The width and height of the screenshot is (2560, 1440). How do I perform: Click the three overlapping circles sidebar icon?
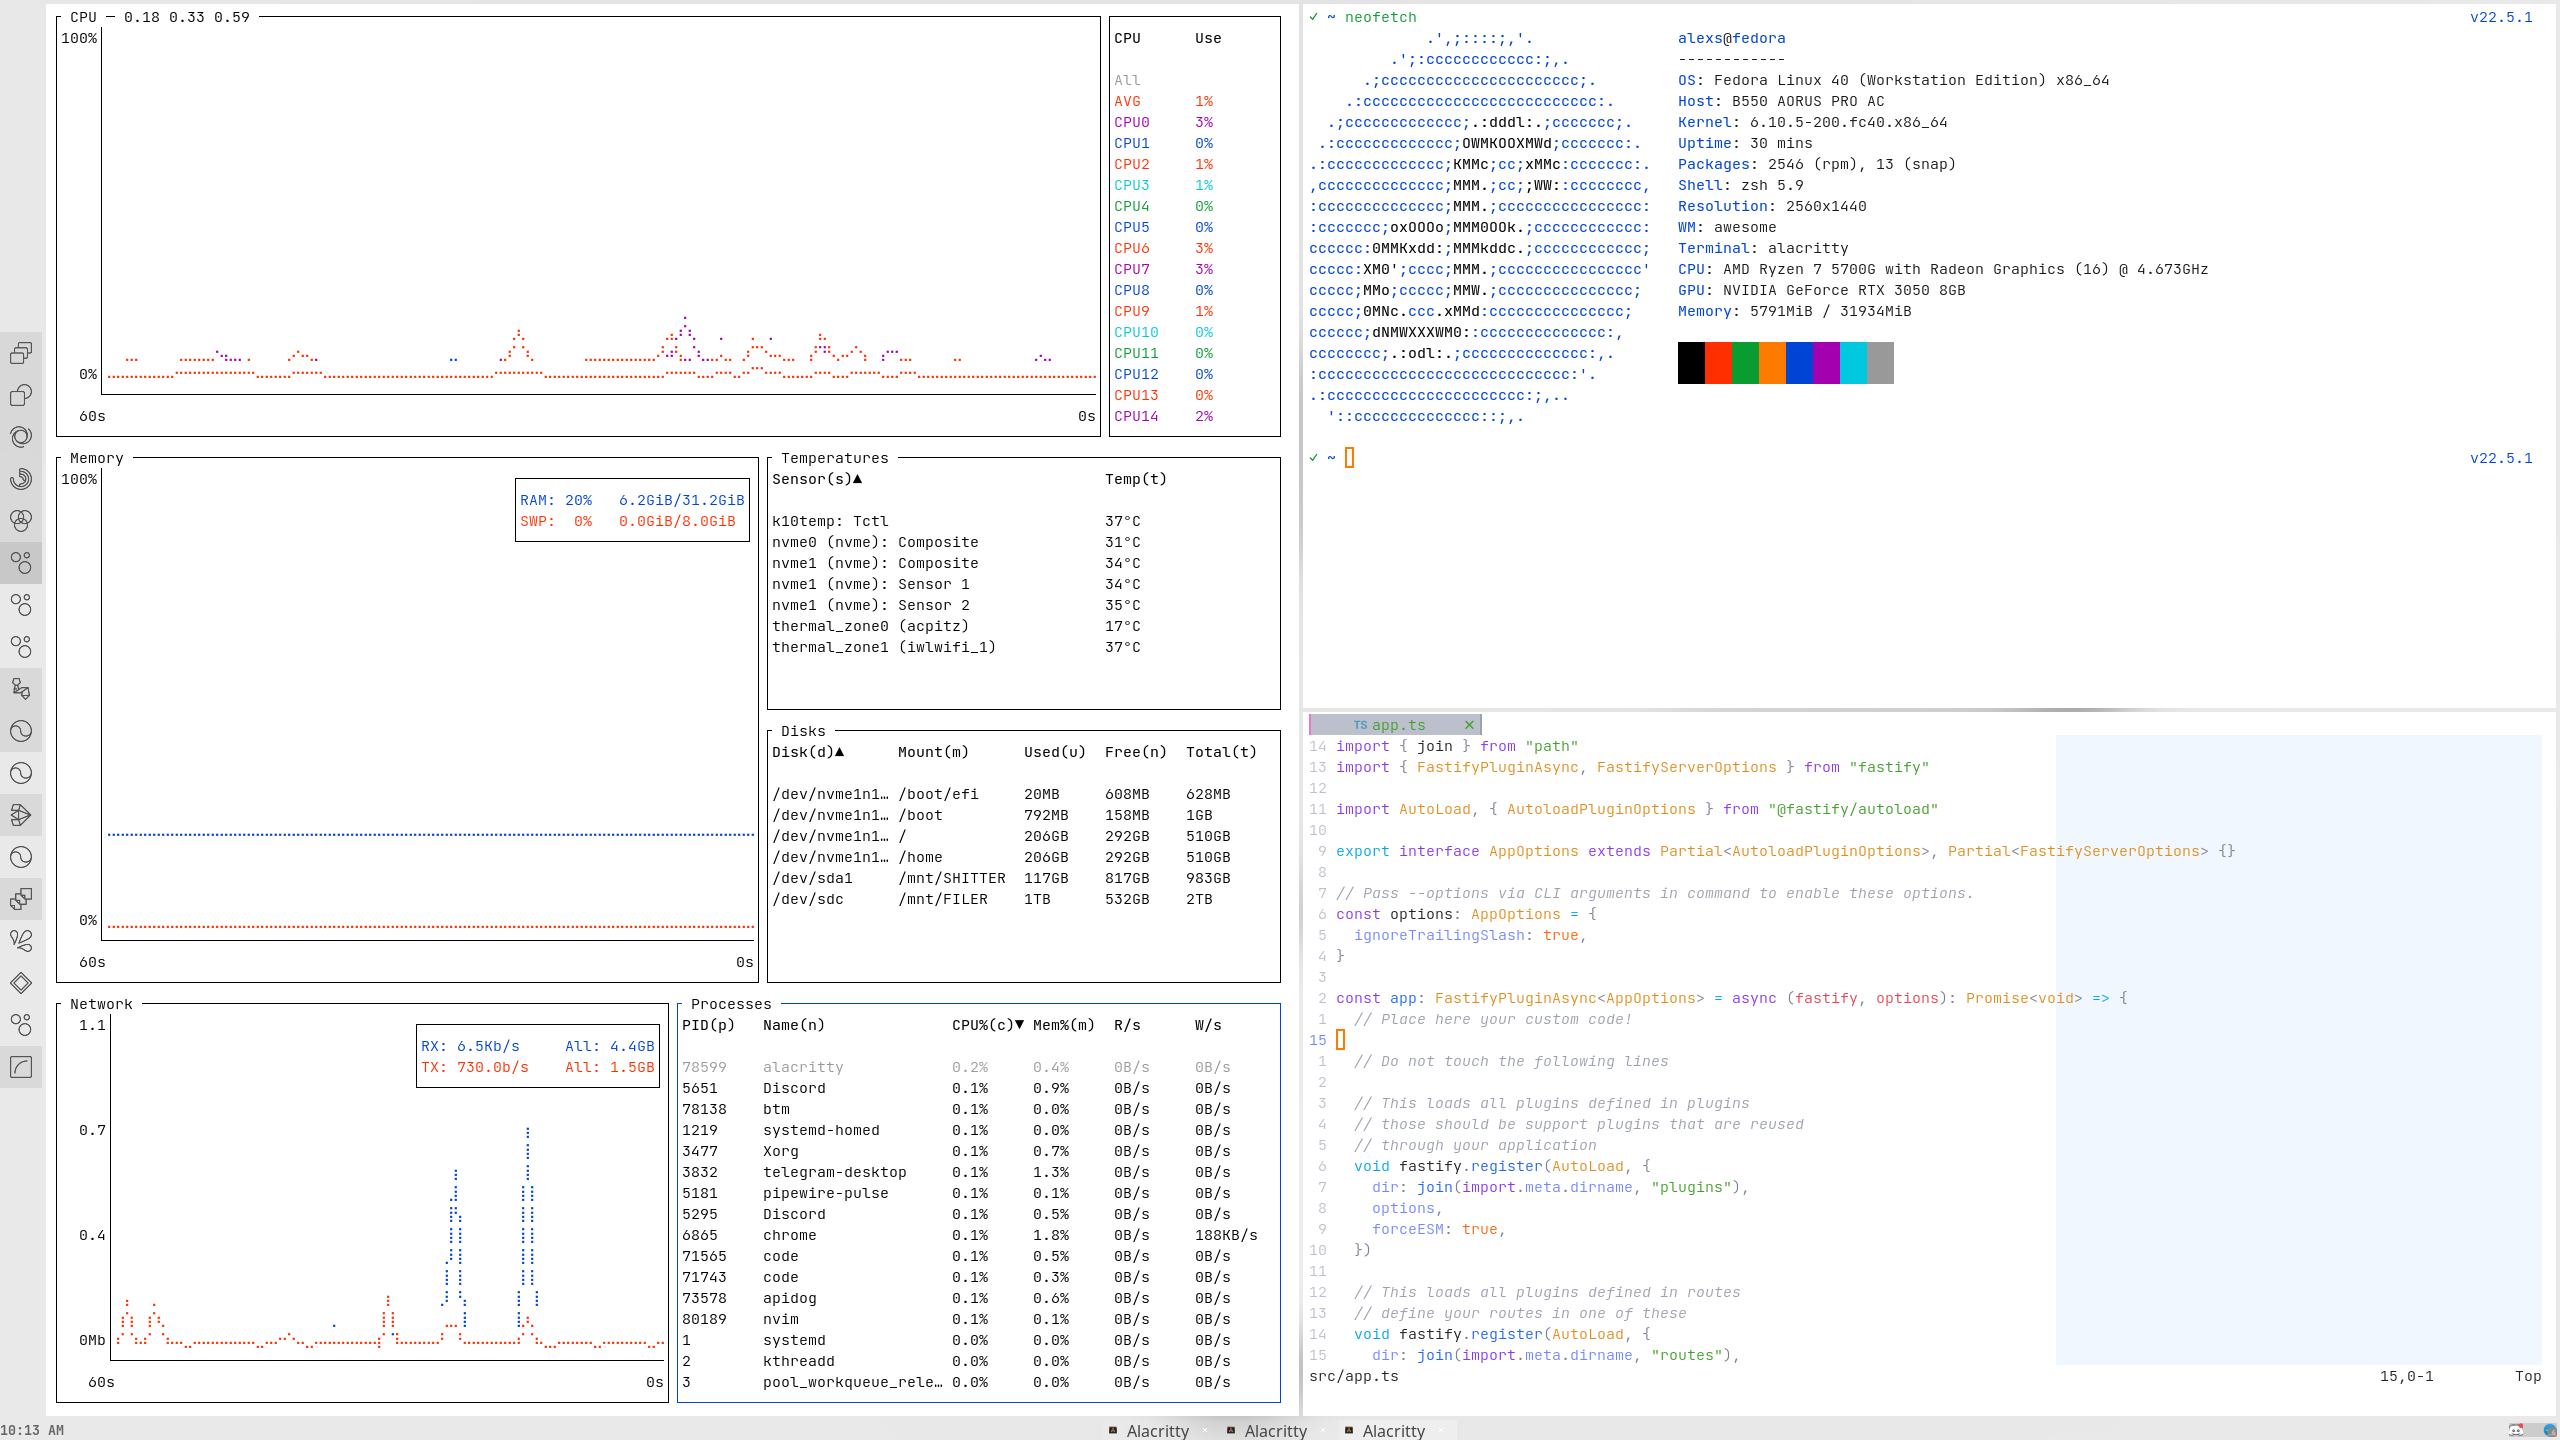21,521
